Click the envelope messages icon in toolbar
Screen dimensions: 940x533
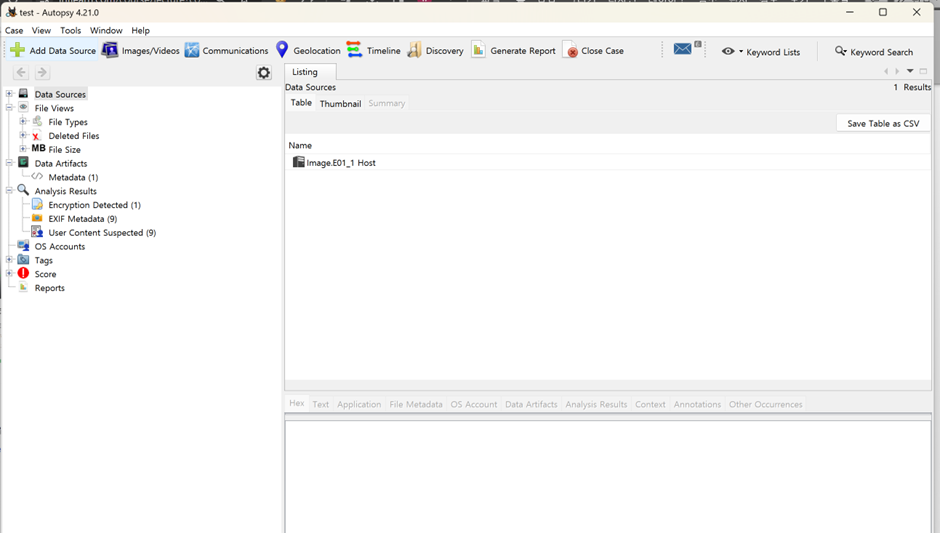pyautogui.click(x=682, y=49)
